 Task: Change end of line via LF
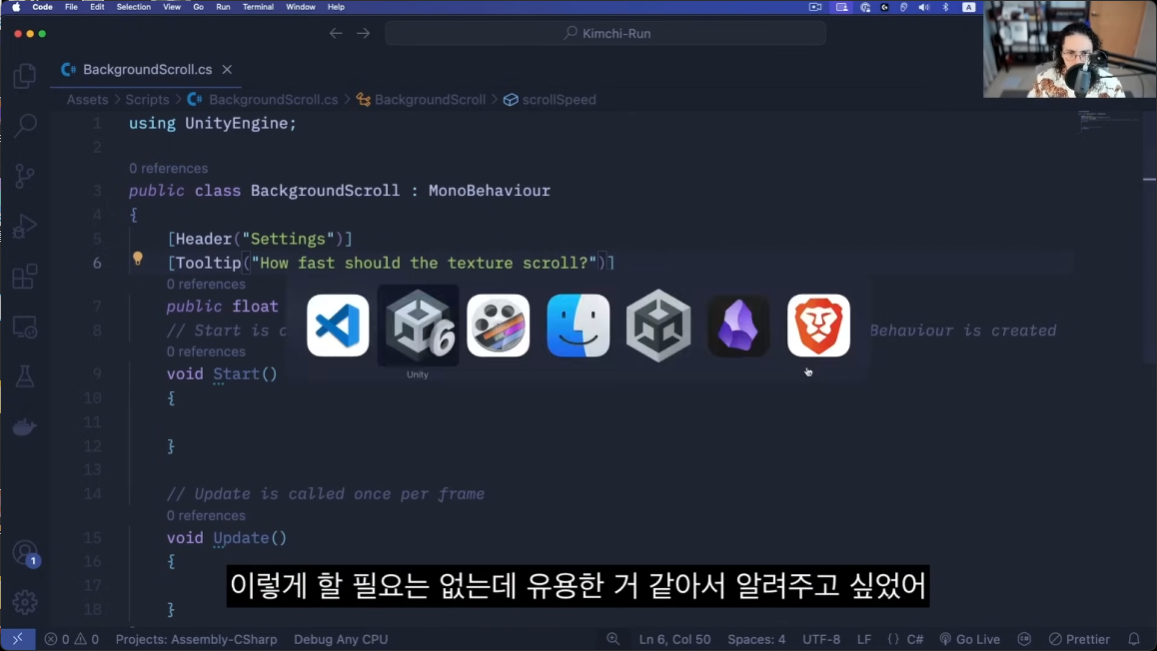863,639
